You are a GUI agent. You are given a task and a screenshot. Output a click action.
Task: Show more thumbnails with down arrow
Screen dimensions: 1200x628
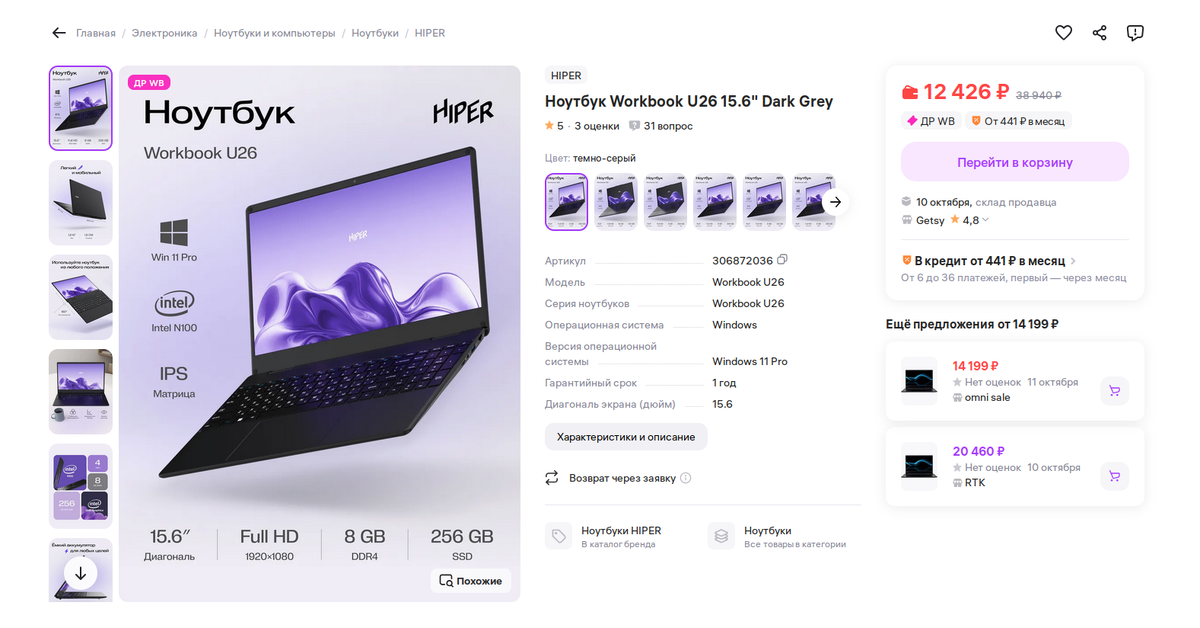click(x=80, y=573)
